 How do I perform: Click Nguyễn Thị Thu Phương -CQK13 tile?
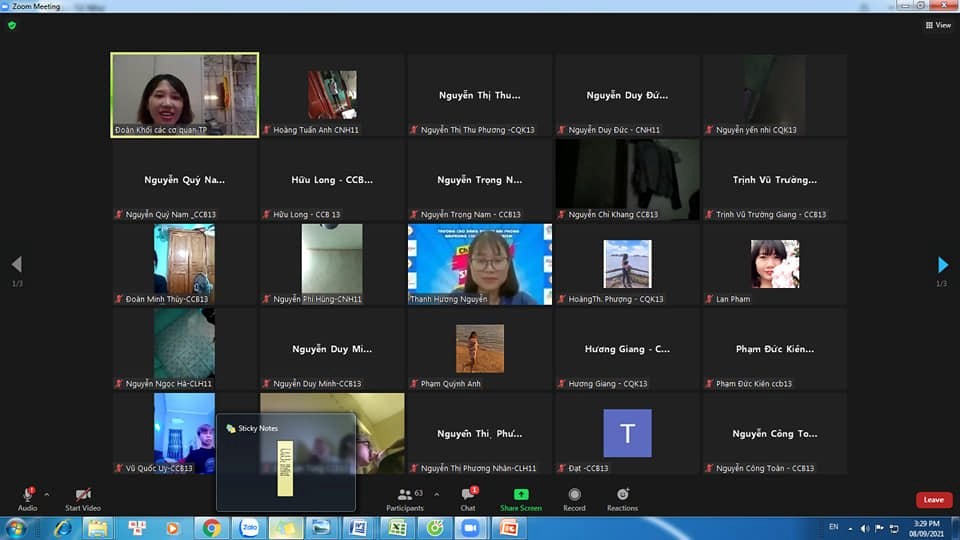click(479, 95)
